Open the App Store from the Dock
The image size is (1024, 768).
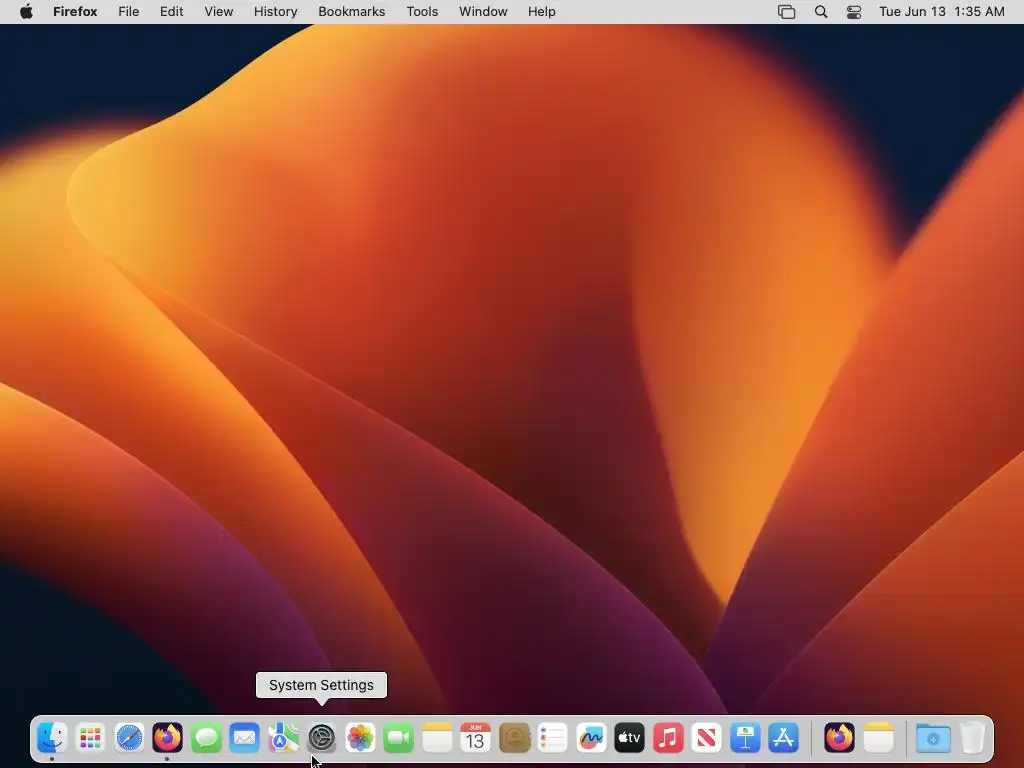point(784,738)
